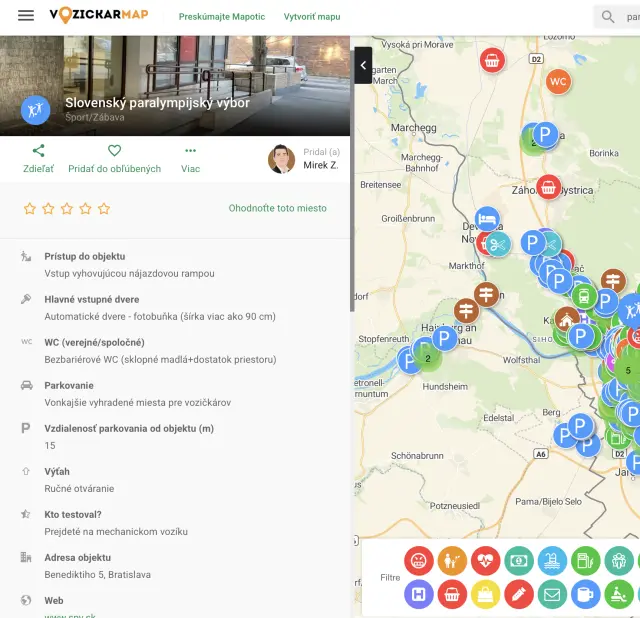Screen dimensions: 640x618
Task: Toggle the green gas station filter
Action: coord(586,560)
